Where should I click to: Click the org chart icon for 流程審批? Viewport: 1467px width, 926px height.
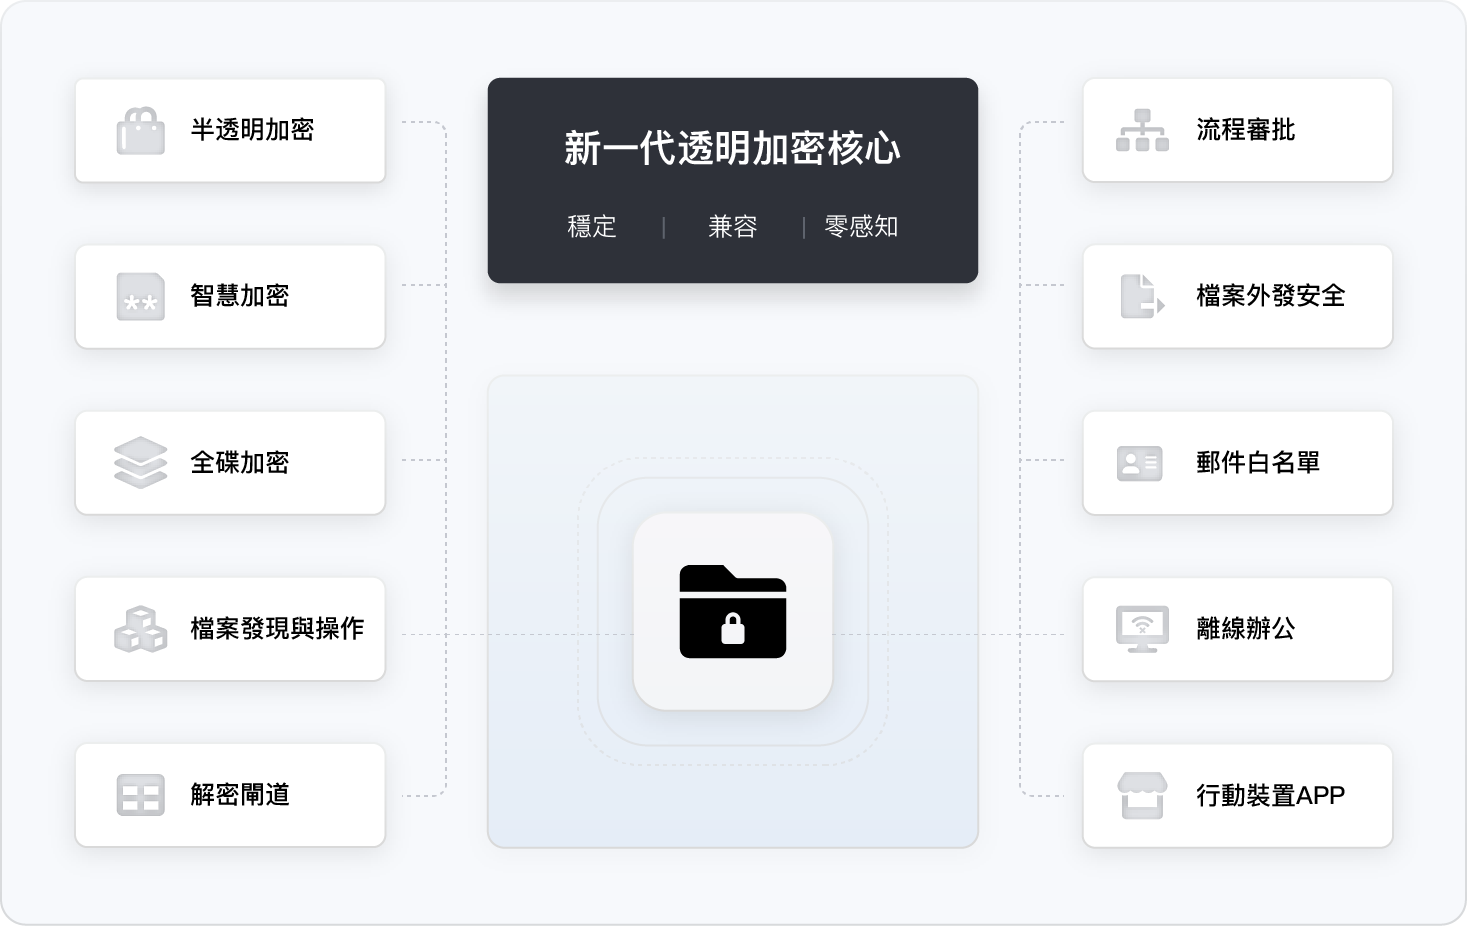point(1142,130)
